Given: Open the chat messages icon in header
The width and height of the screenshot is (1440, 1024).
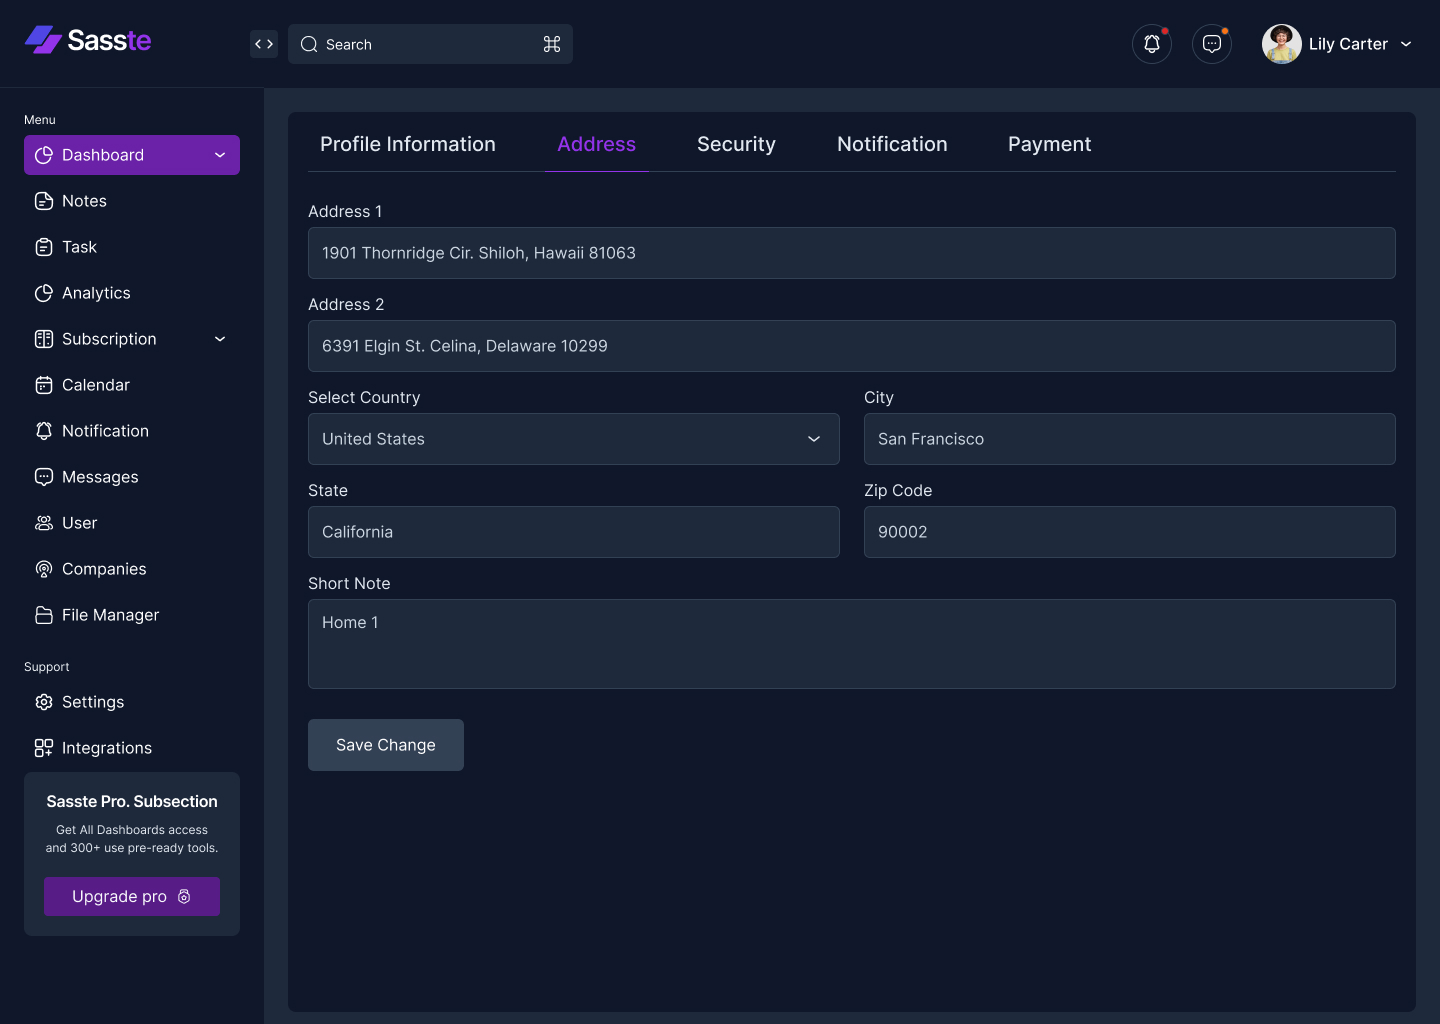Looking at the screenshot, I should point(1212,44).
